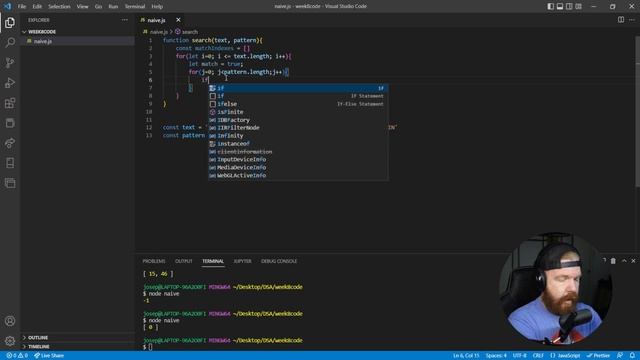Open the File menu
640x360 pixels.
22,7
